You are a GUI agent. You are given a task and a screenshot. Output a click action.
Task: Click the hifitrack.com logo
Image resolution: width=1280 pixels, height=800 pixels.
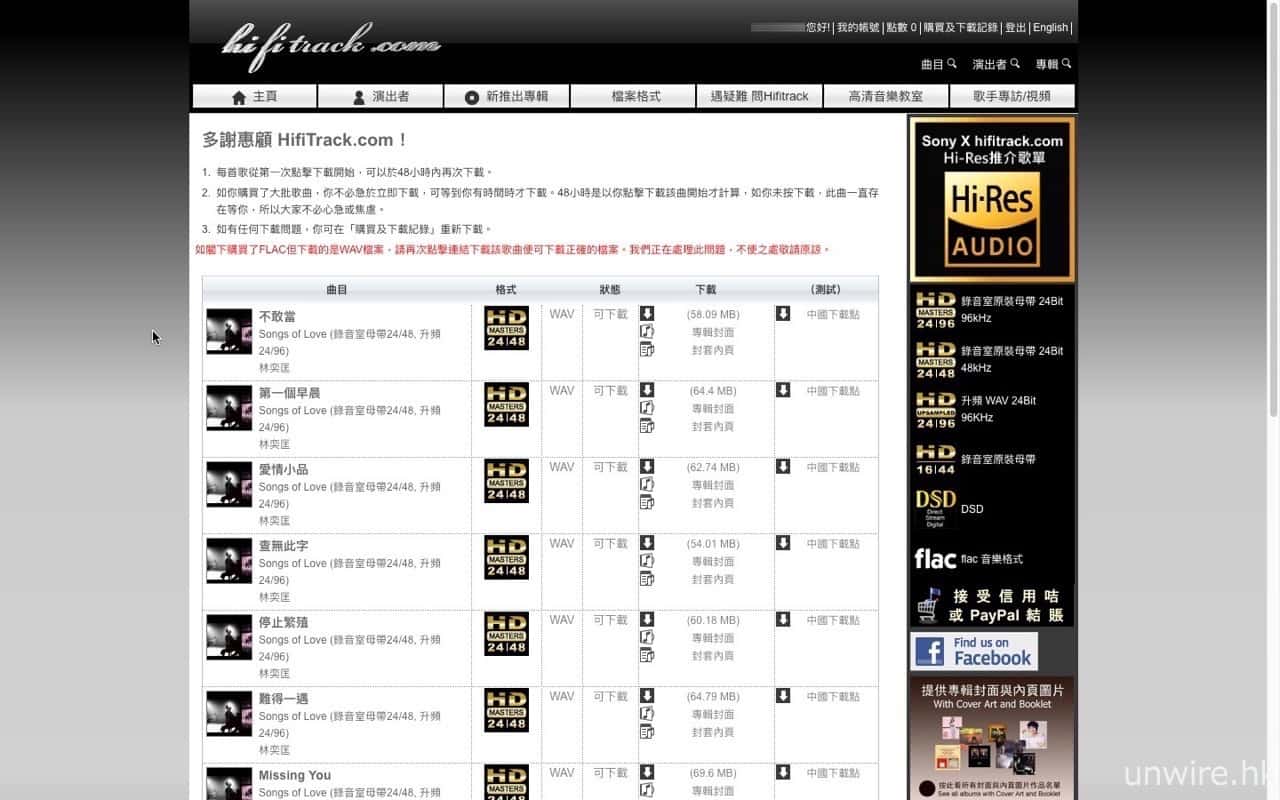pyautogui.click(x=331, y=45)
